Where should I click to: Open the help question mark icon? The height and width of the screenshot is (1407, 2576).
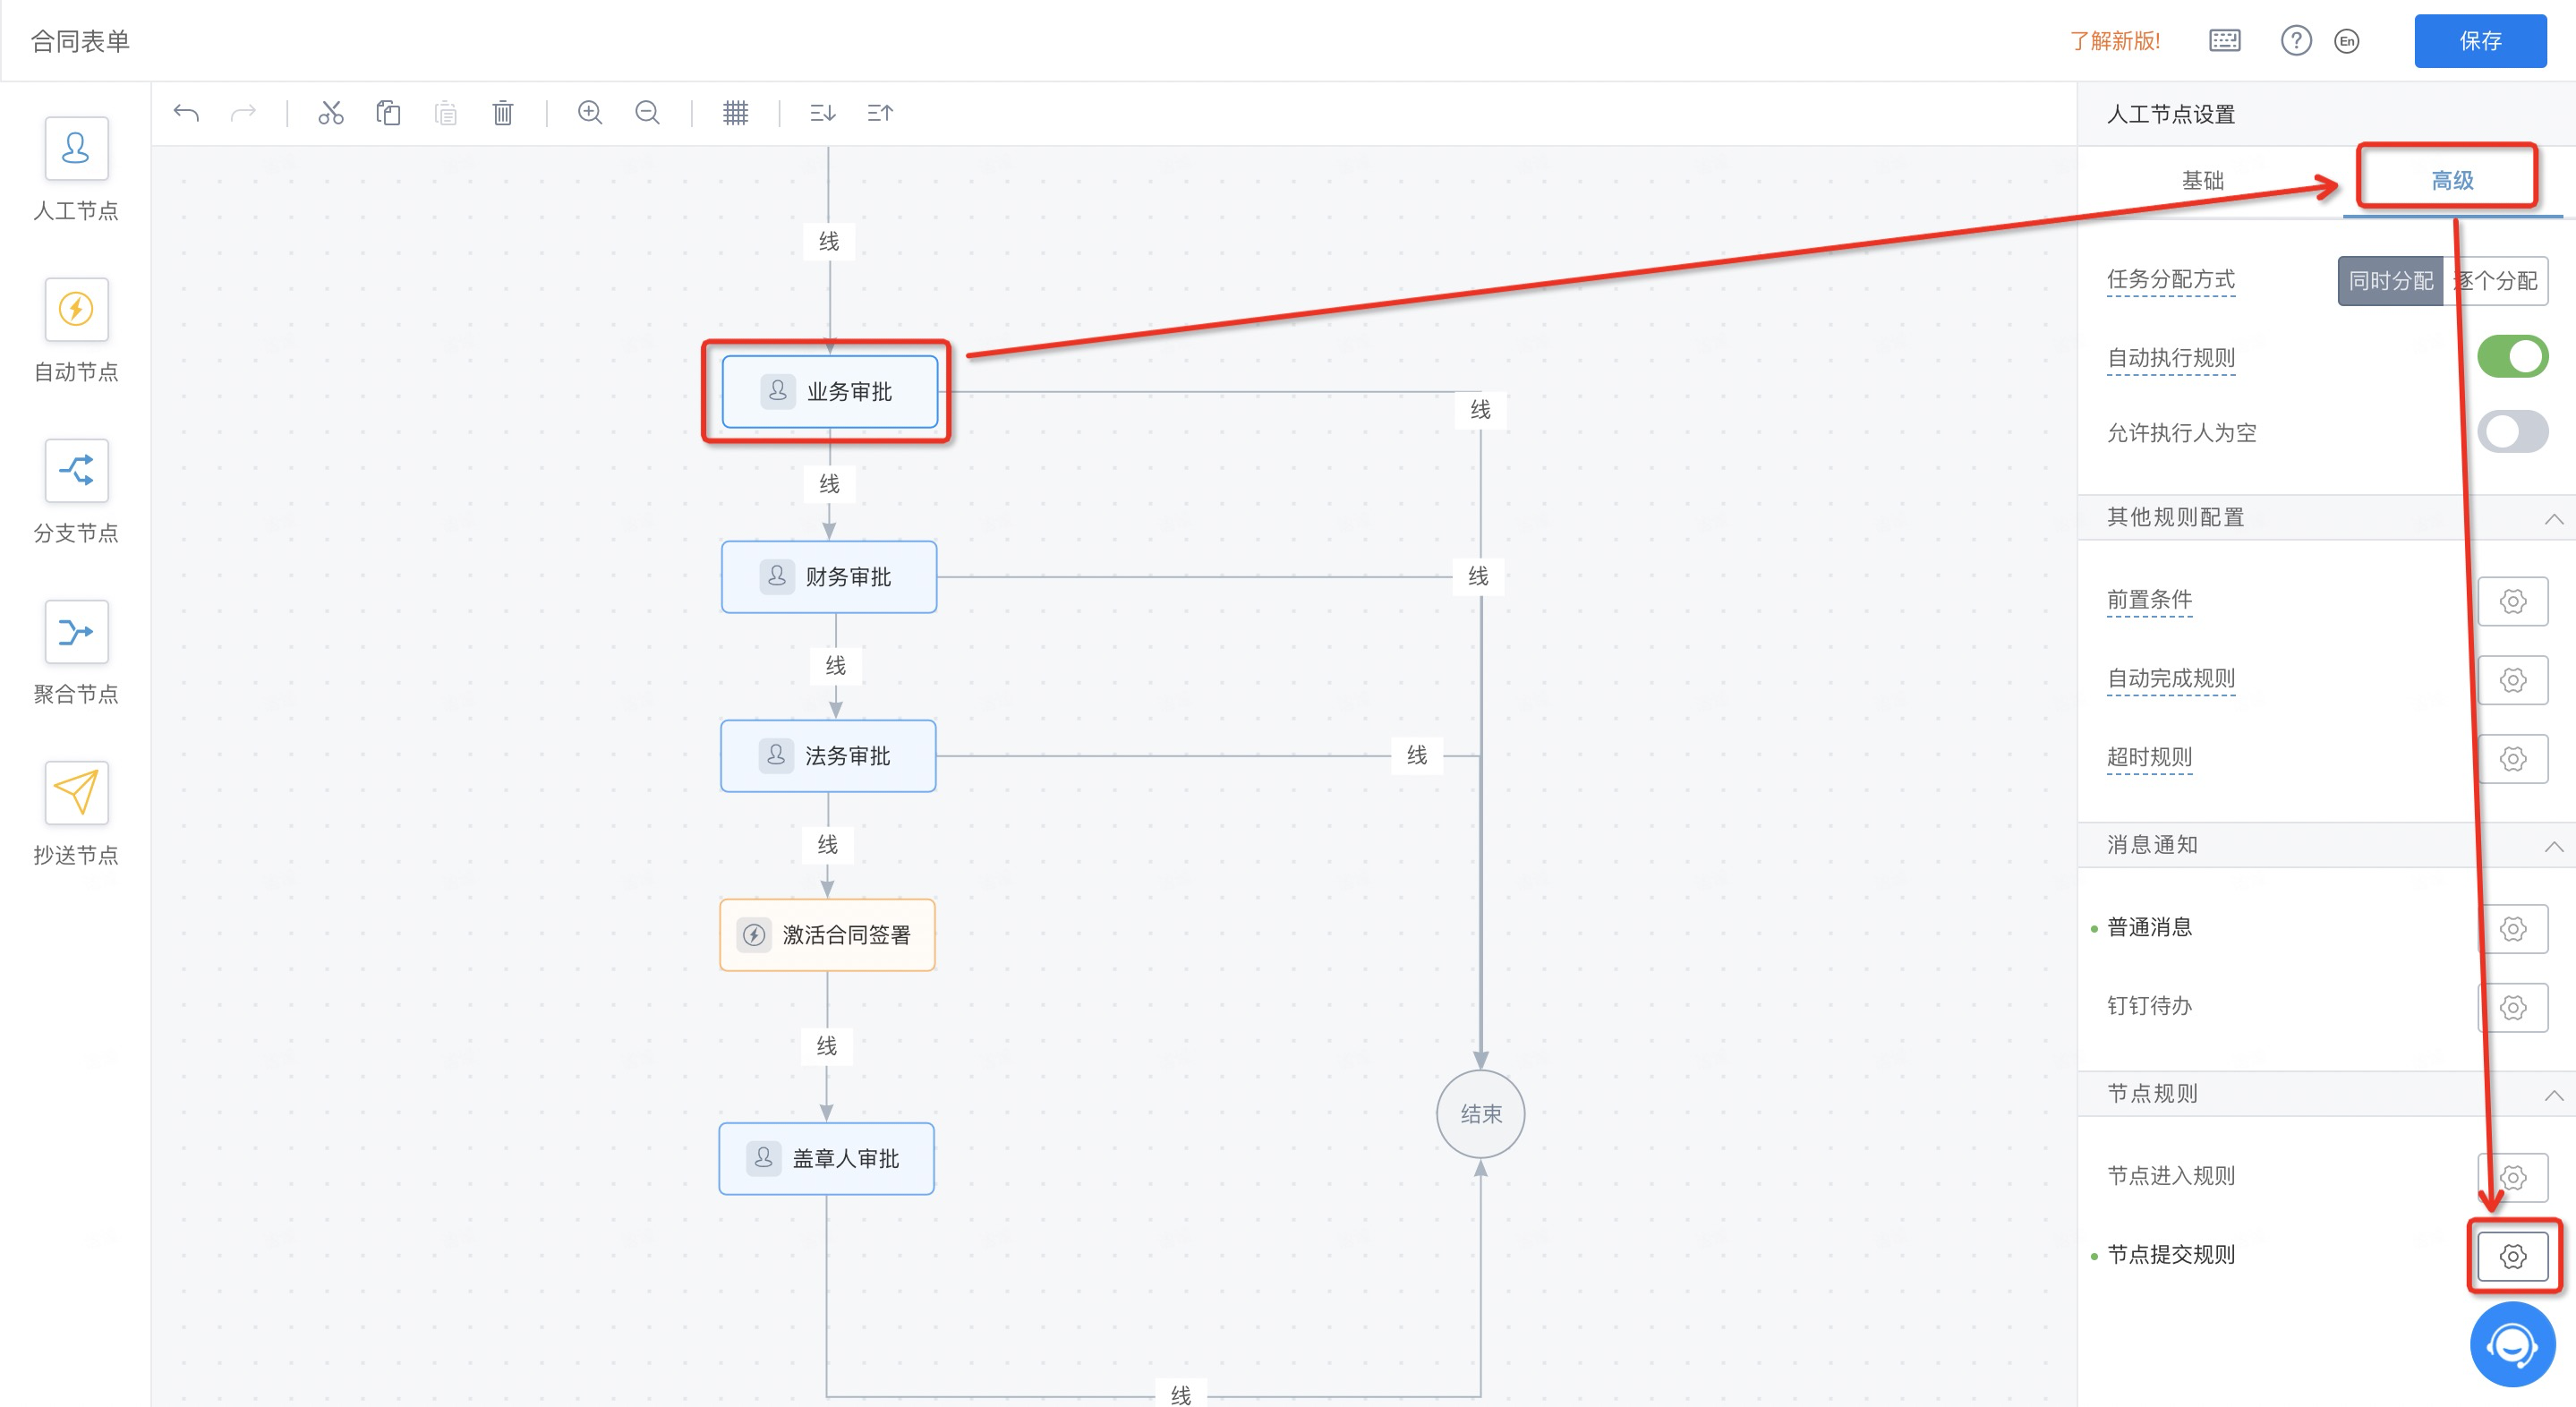(x=2295, y=41)
